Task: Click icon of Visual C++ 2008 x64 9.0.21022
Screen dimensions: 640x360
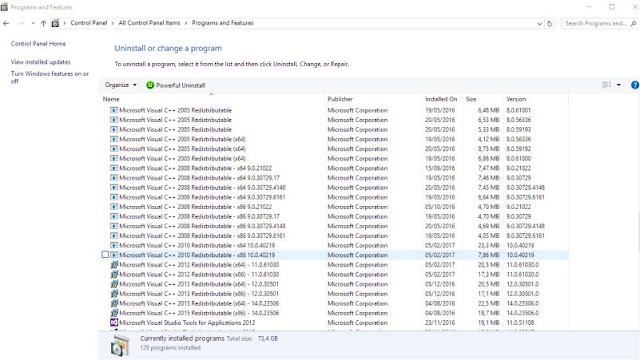Action: [x=114, y=168]
